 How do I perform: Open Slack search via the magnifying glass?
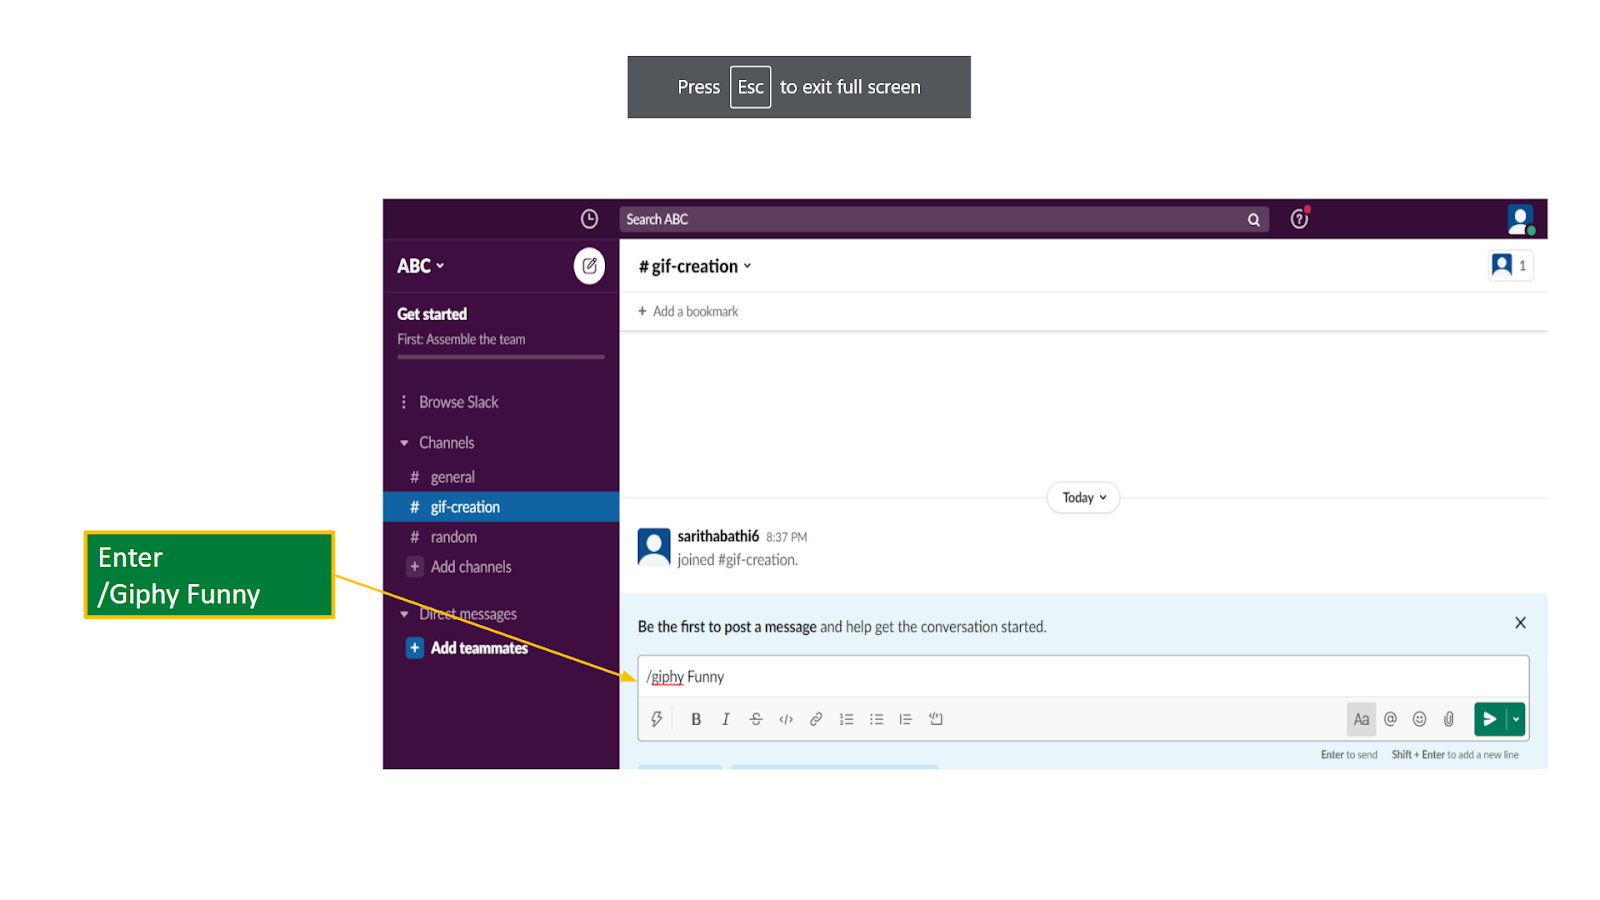[x=1254, y=219]
